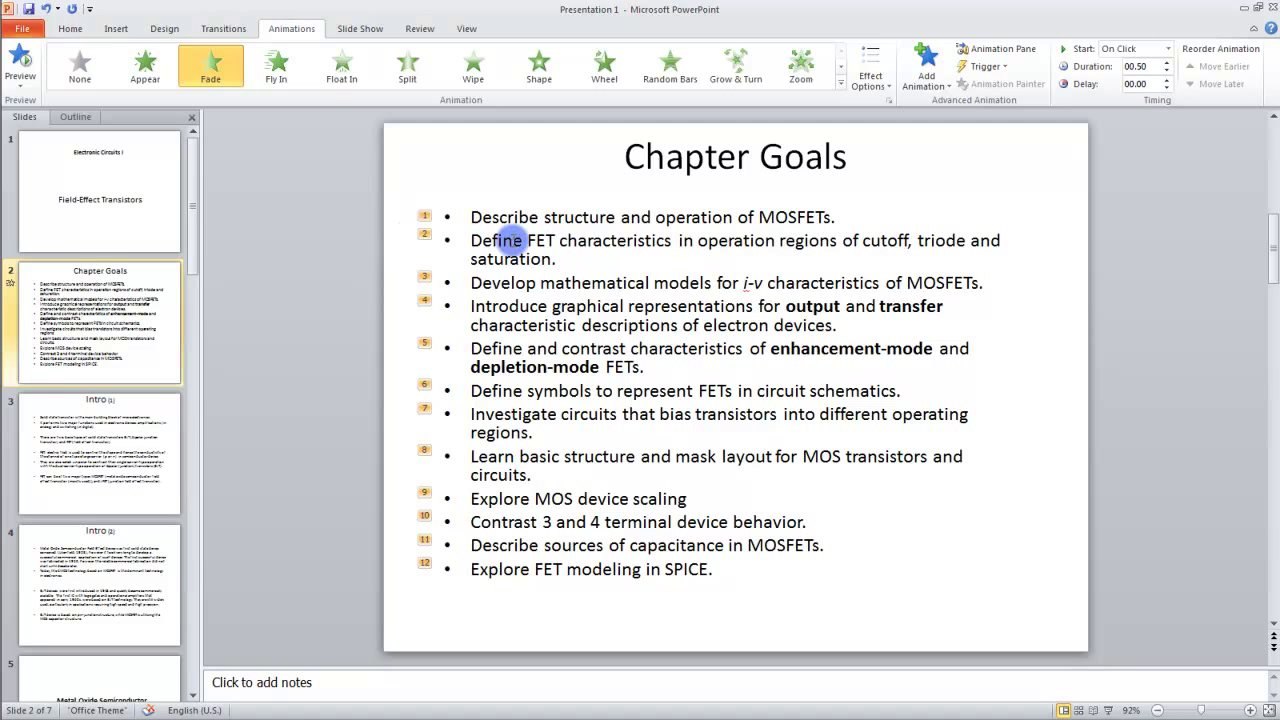Click spell check icon in status bar
The width and height of the screenshot is (1280, 720).
pos(149,710)
